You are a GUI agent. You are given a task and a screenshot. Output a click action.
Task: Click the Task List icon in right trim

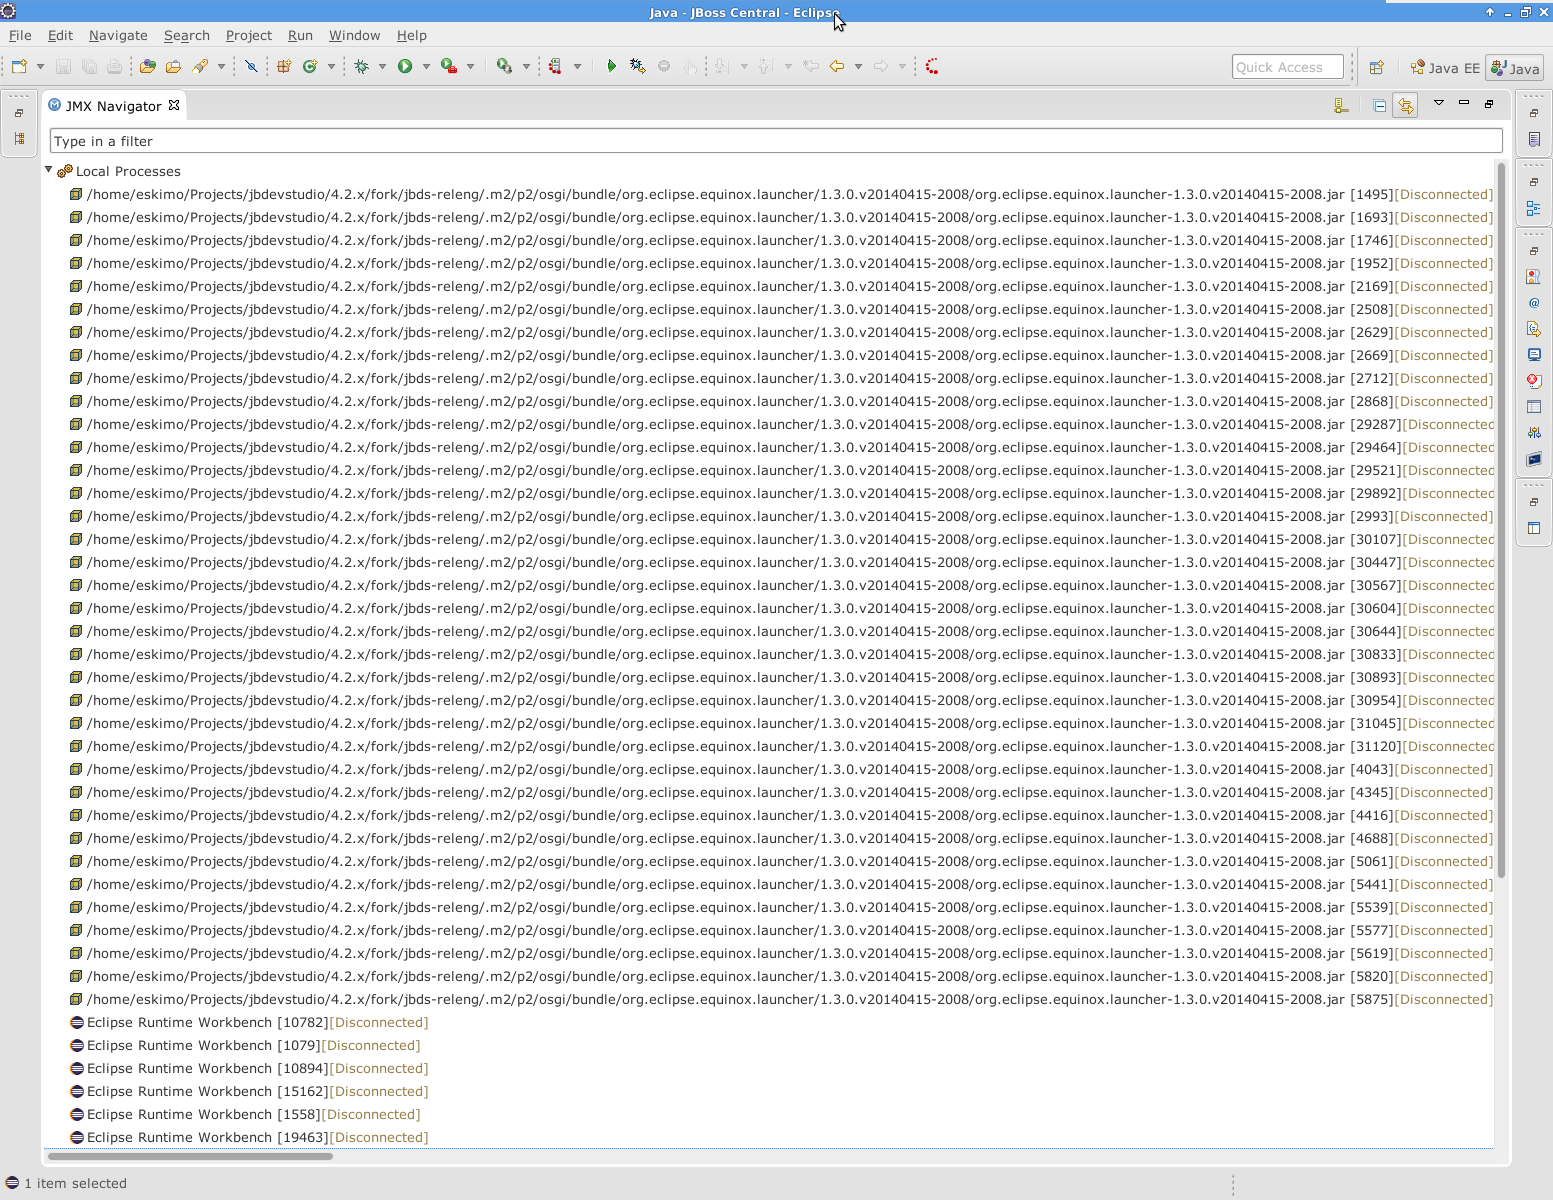click(1534, 139)
